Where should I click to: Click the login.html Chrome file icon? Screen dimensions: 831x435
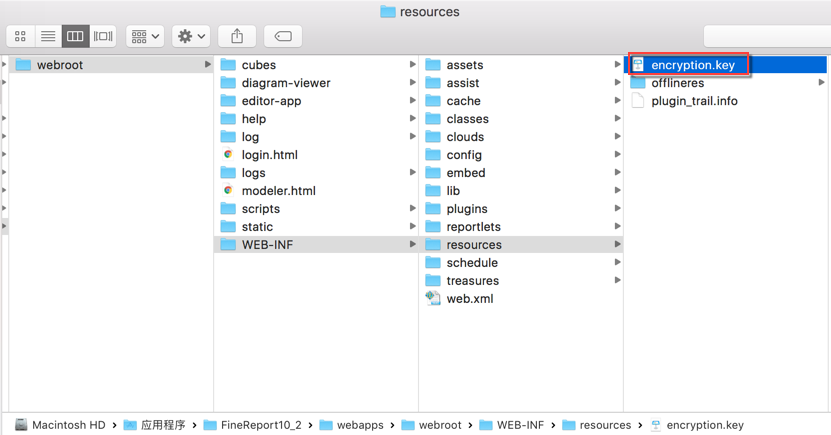pos(228,155)
